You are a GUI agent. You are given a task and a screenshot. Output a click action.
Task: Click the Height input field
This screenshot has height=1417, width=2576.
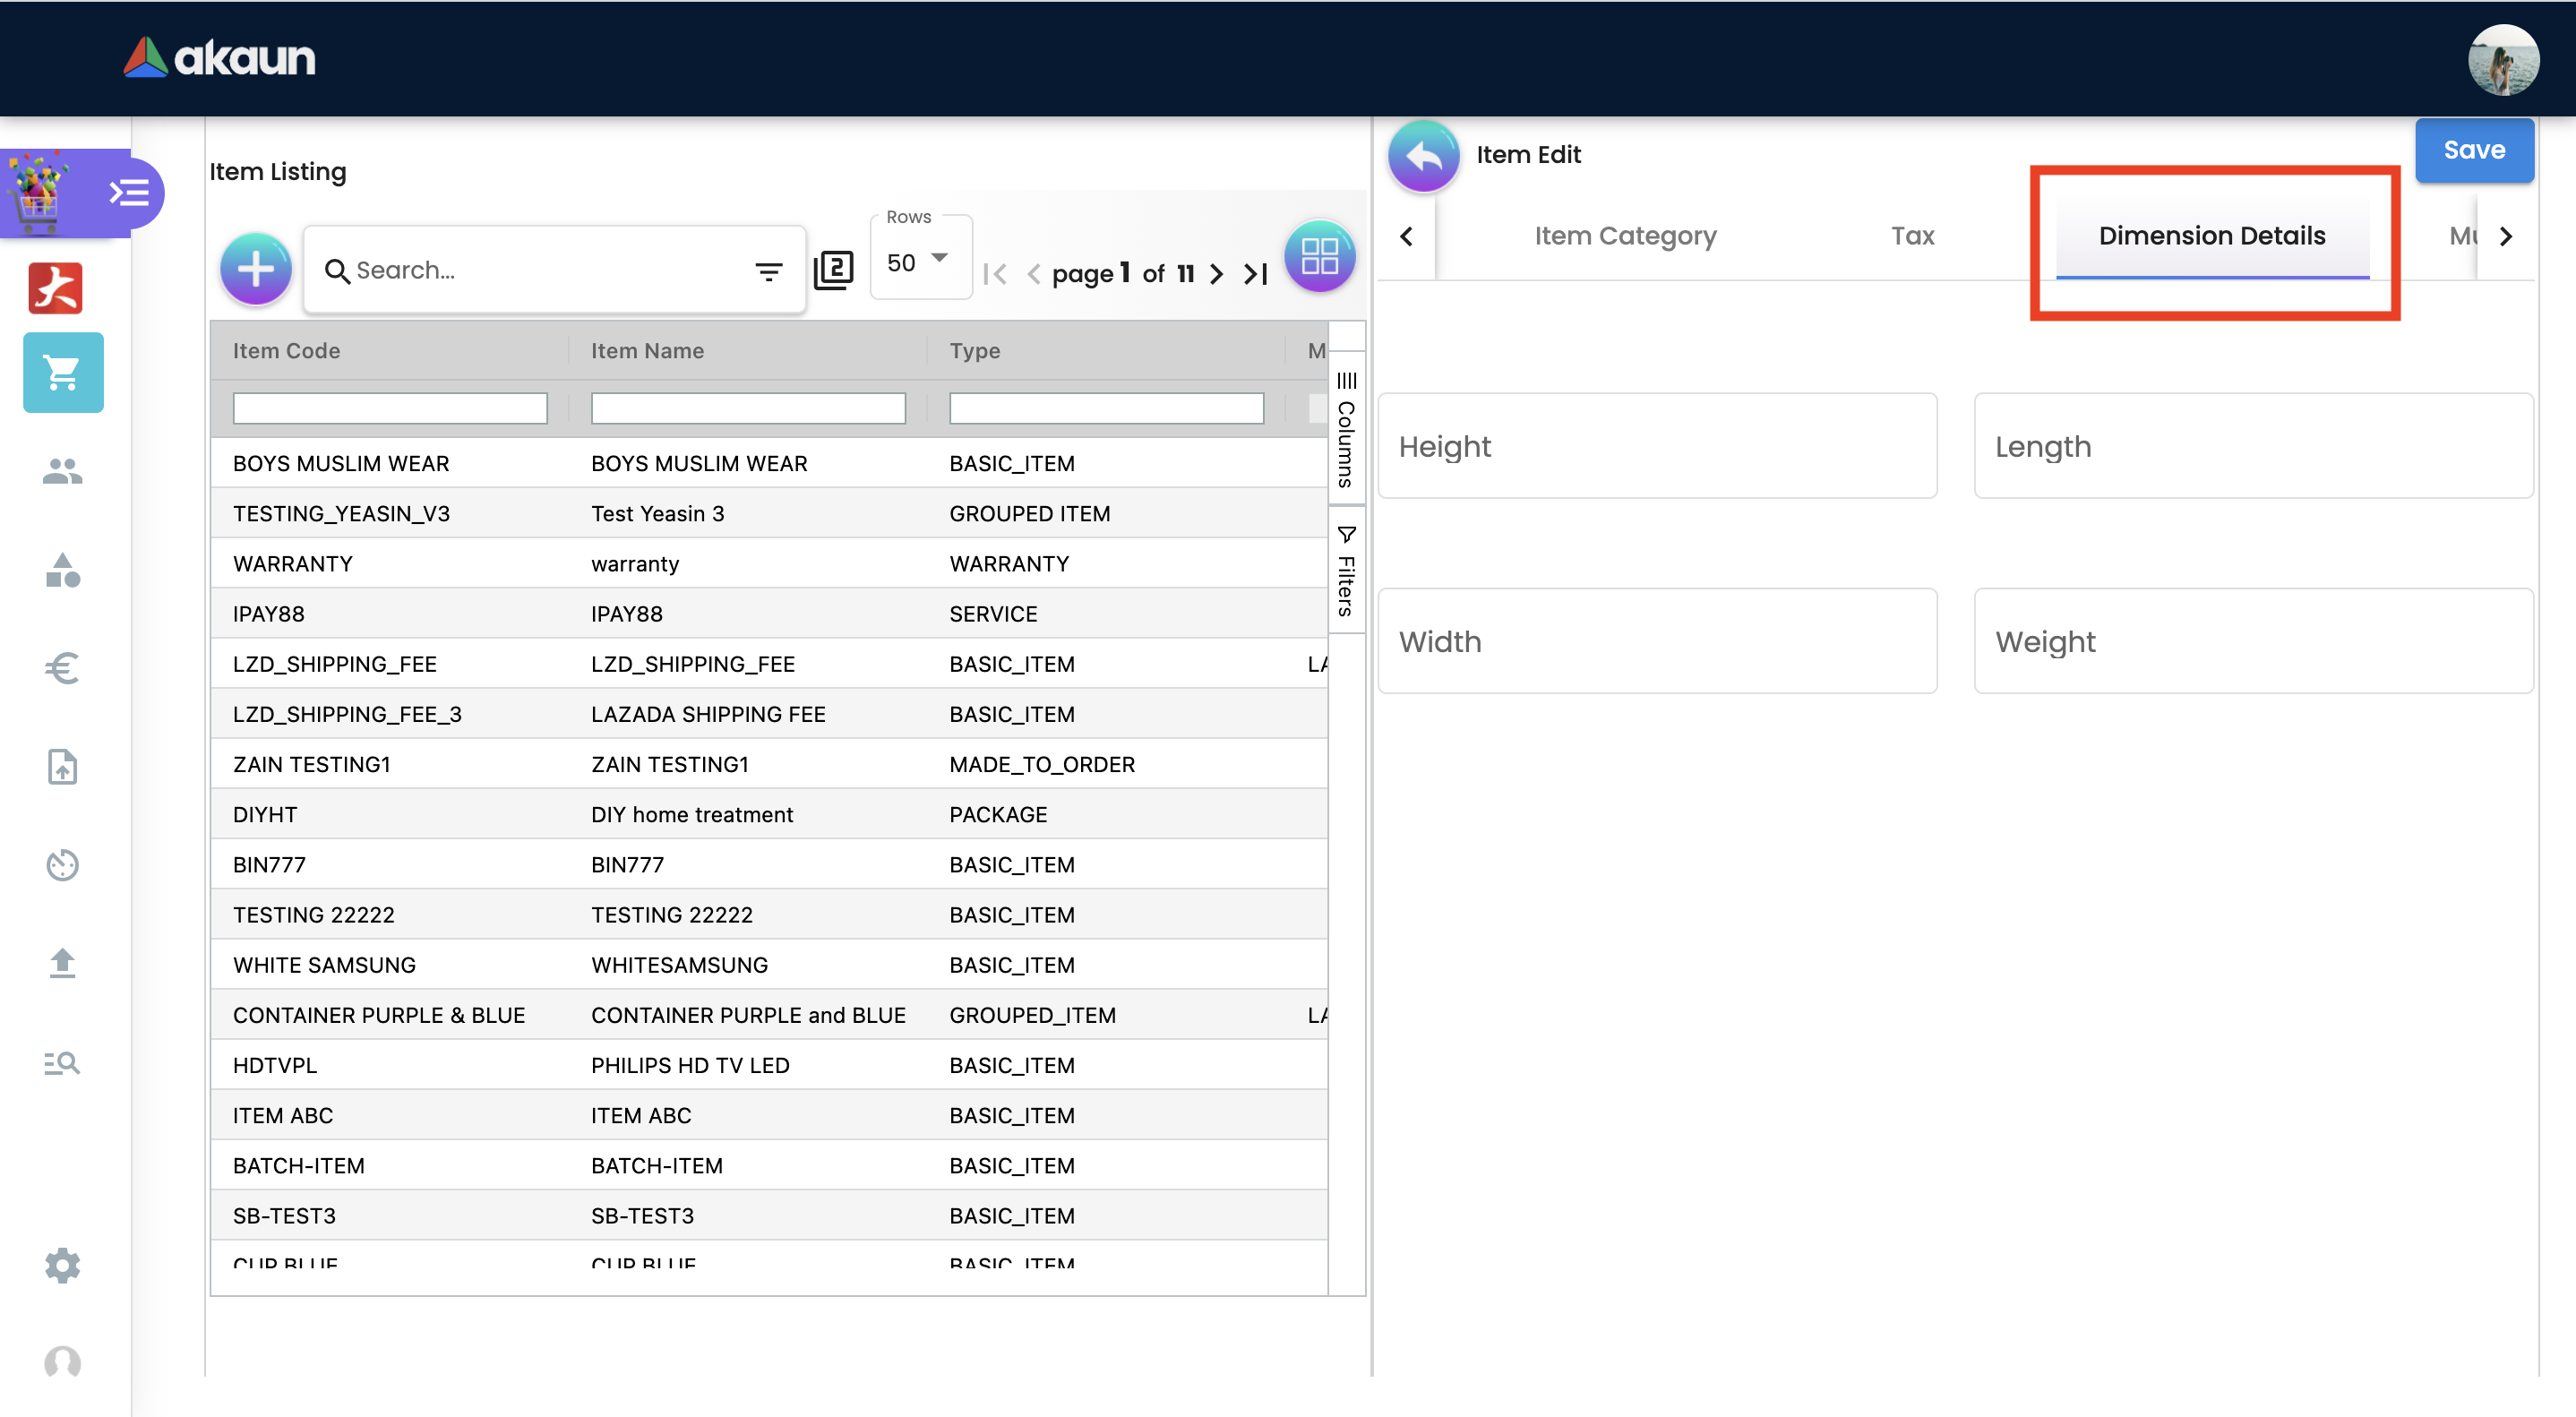(1657, 446)
